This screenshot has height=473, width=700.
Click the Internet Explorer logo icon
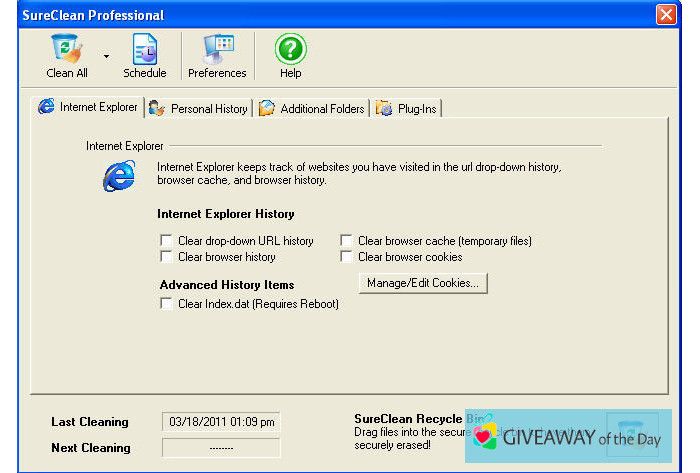click(118, 176)
